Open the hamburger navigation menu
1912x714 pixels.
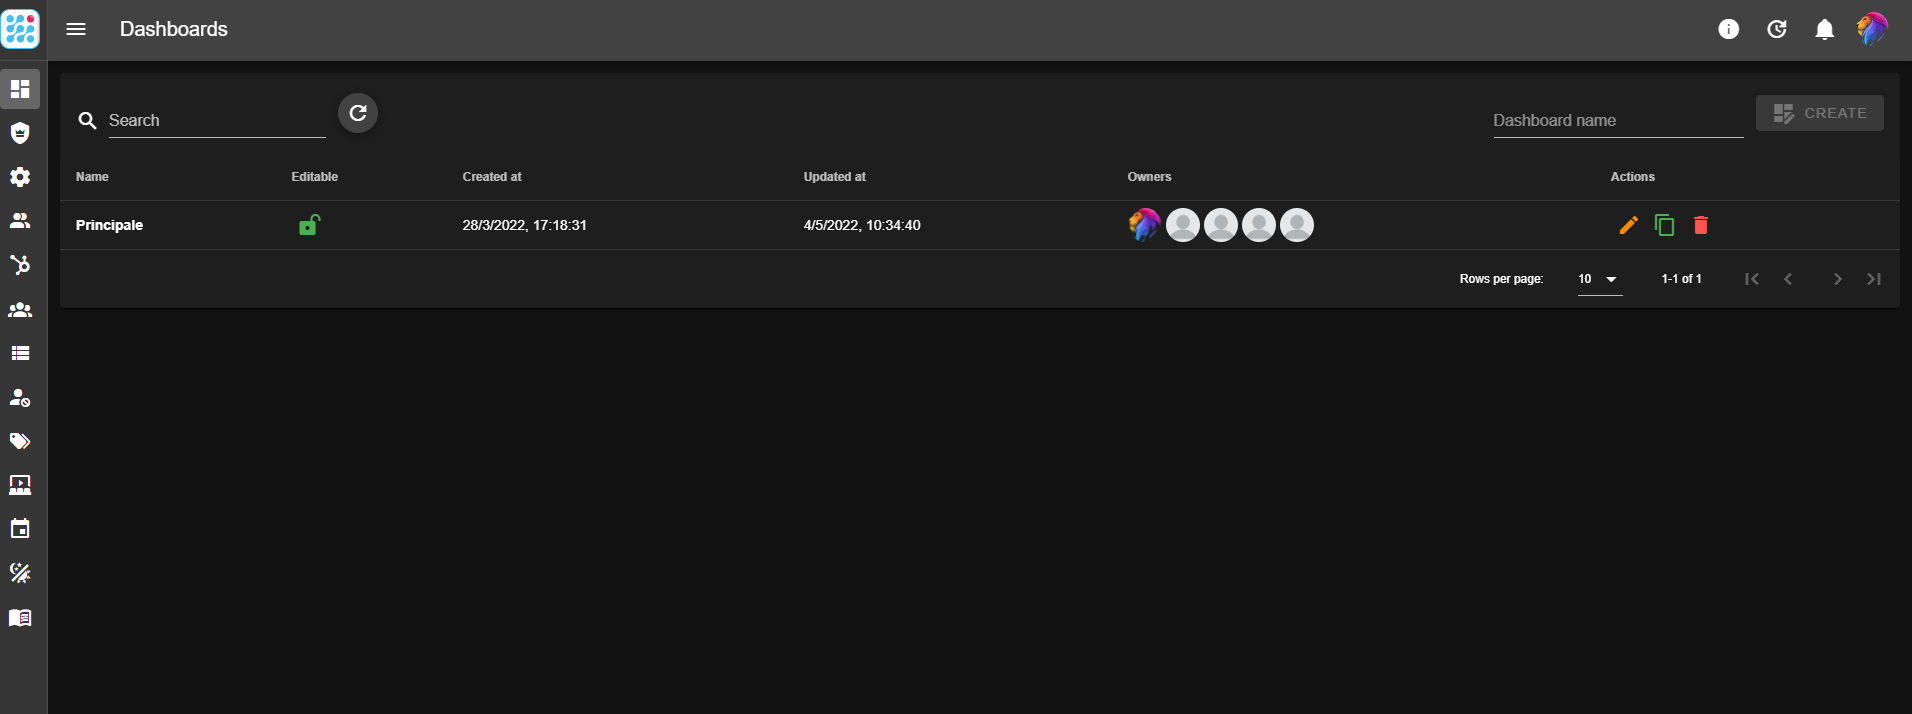(x=76, y=29)
